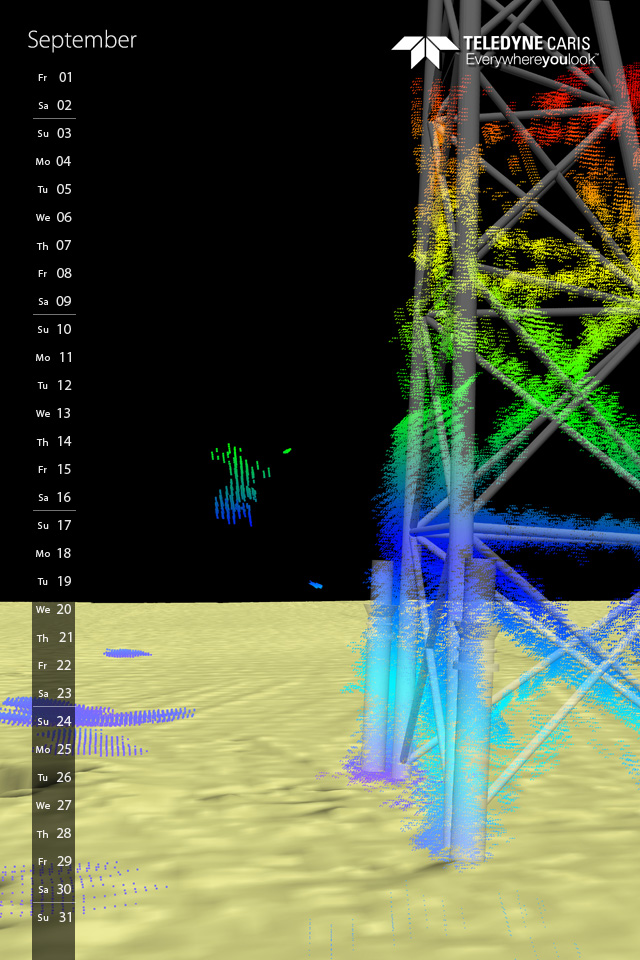Screen dimensions: 640x960
Task: Select Fr 29 date row
Action: (54, 861)
